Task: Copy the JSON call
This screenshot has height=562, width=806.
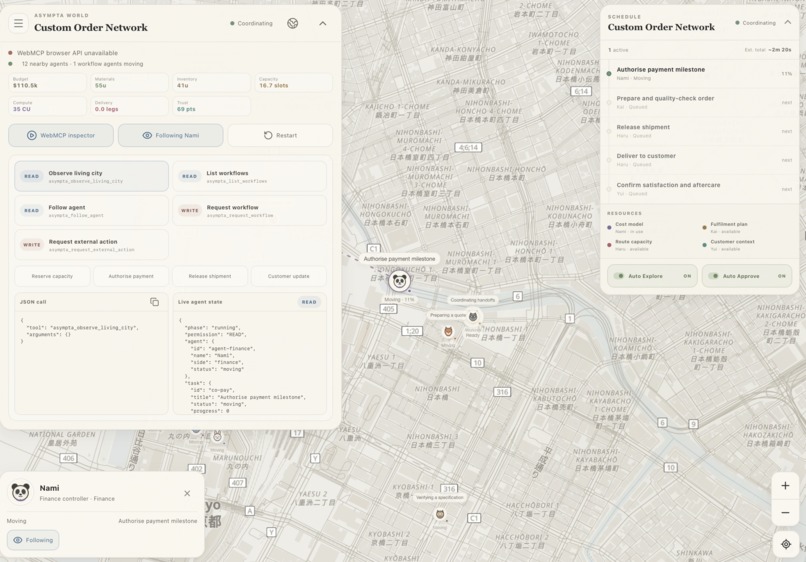Action: (154, 302)
